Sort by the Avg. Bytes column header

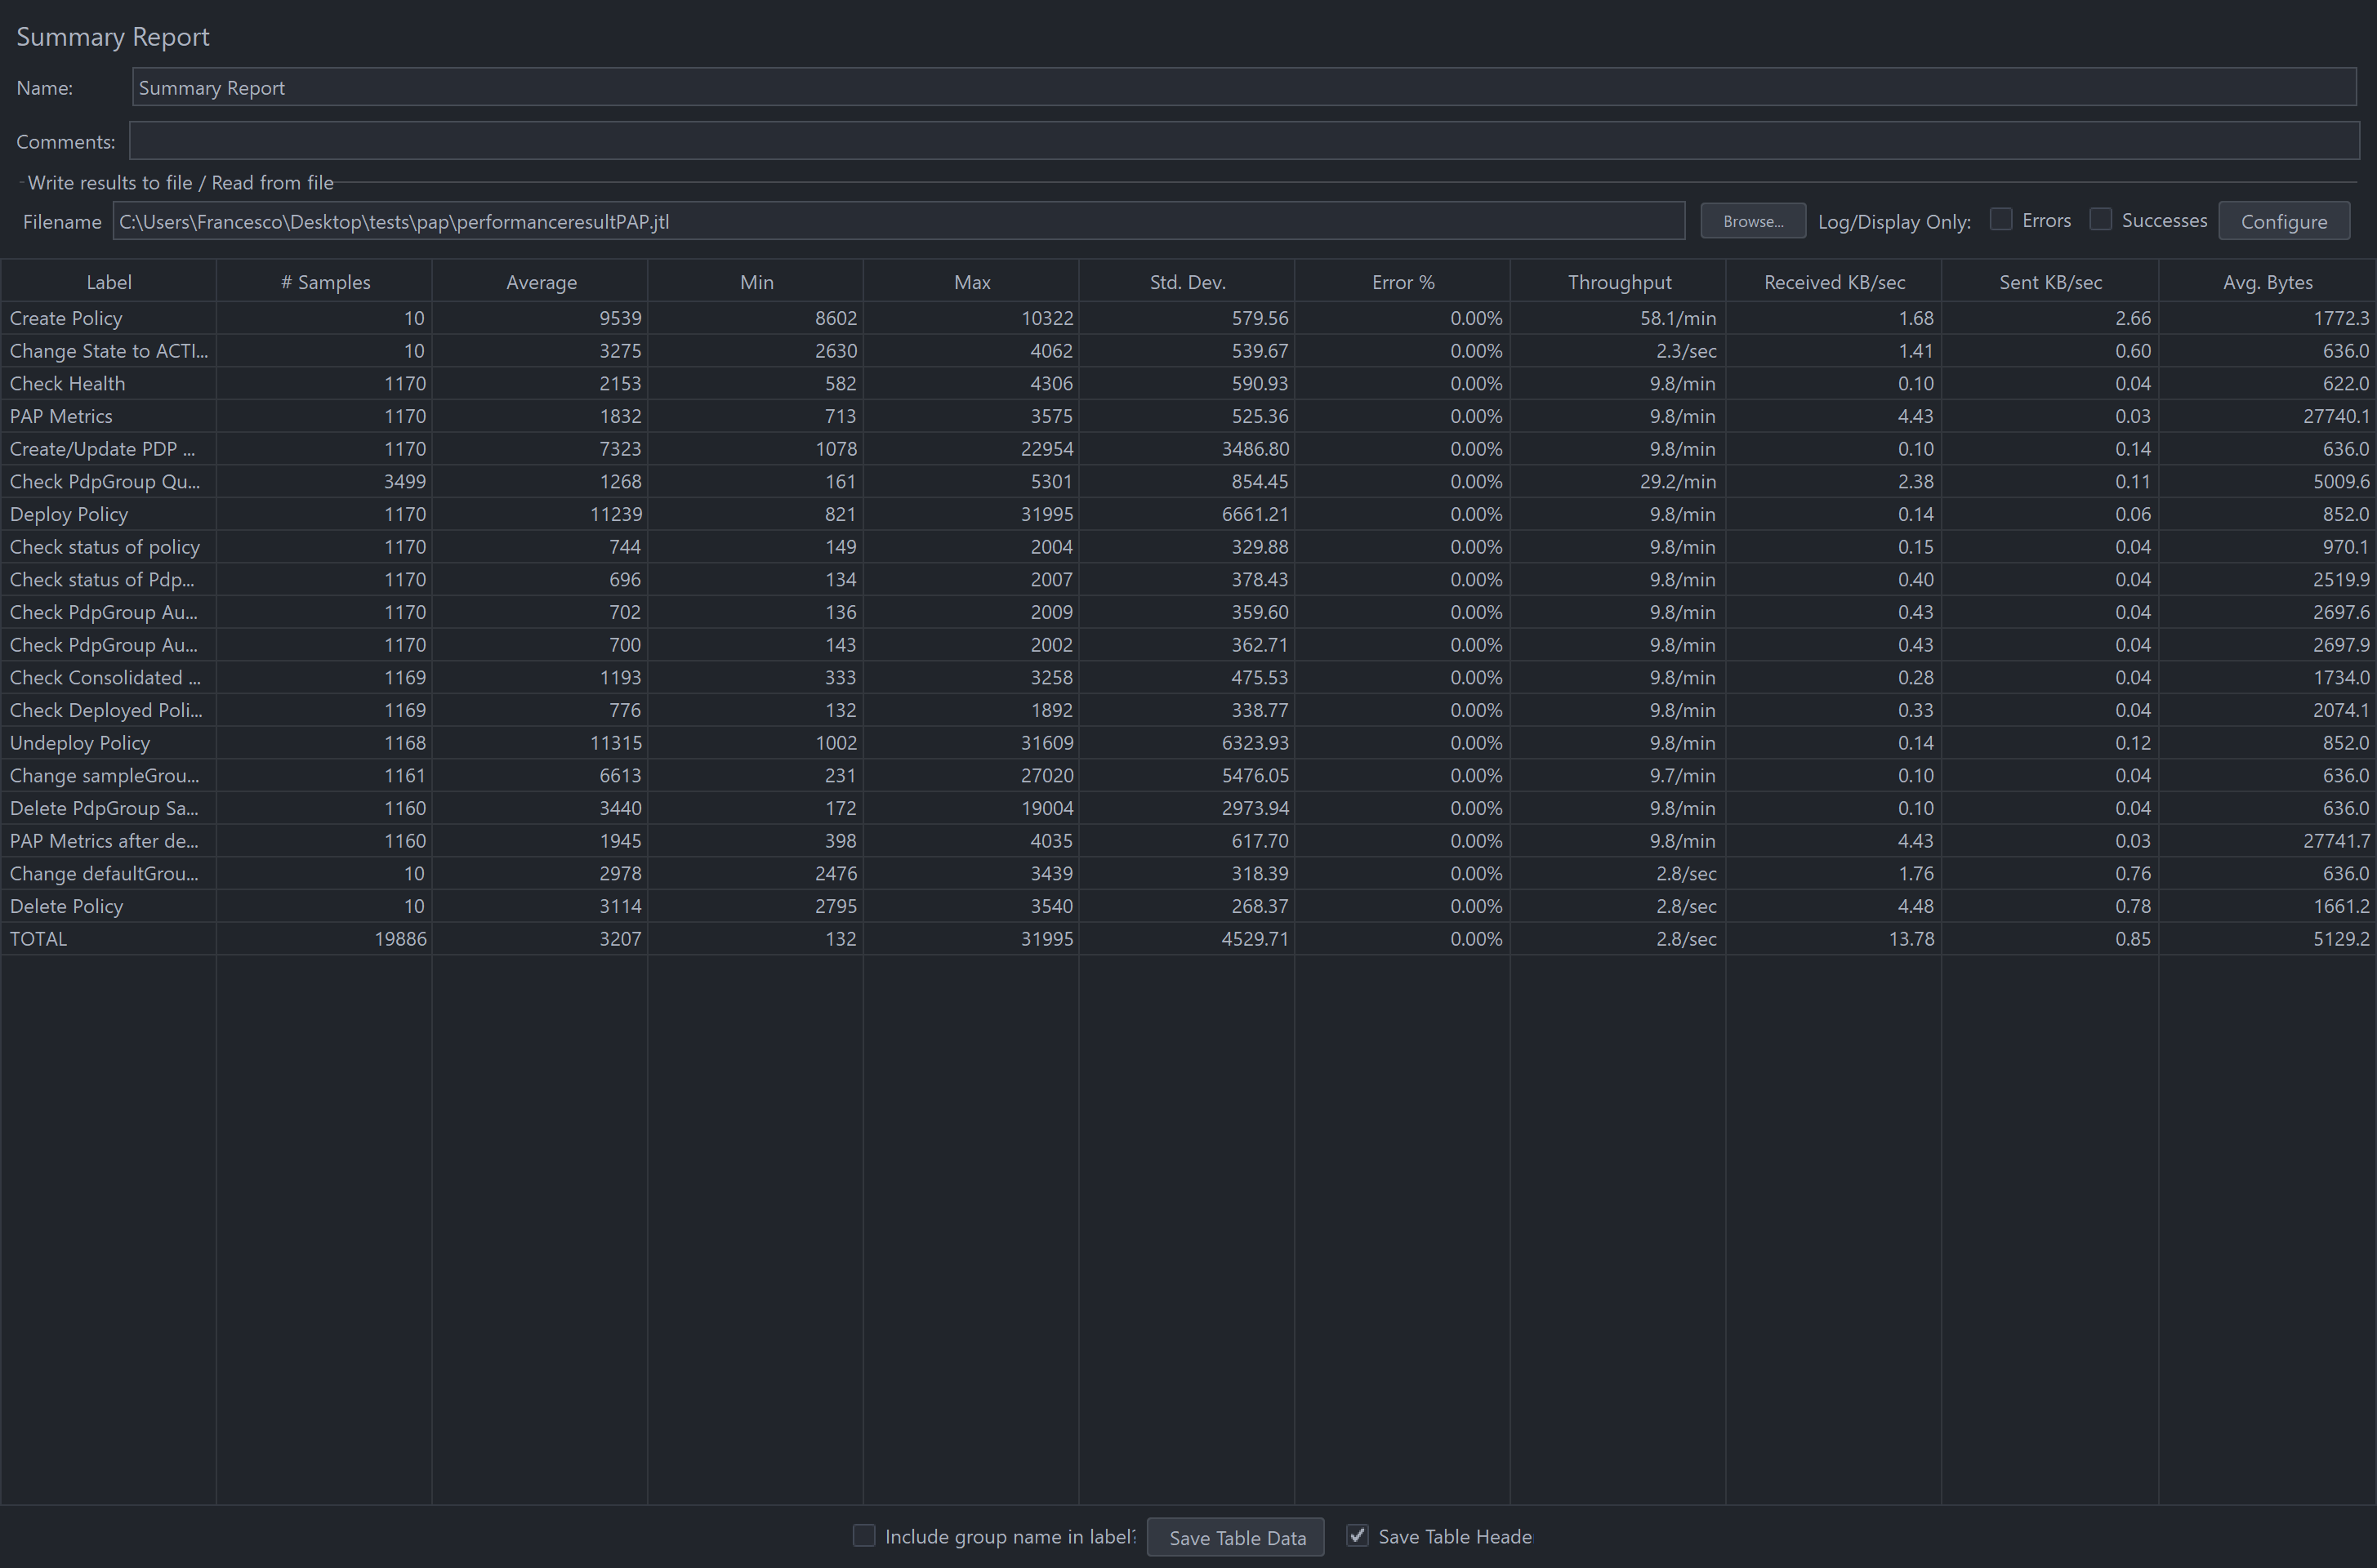(2267, 282)
